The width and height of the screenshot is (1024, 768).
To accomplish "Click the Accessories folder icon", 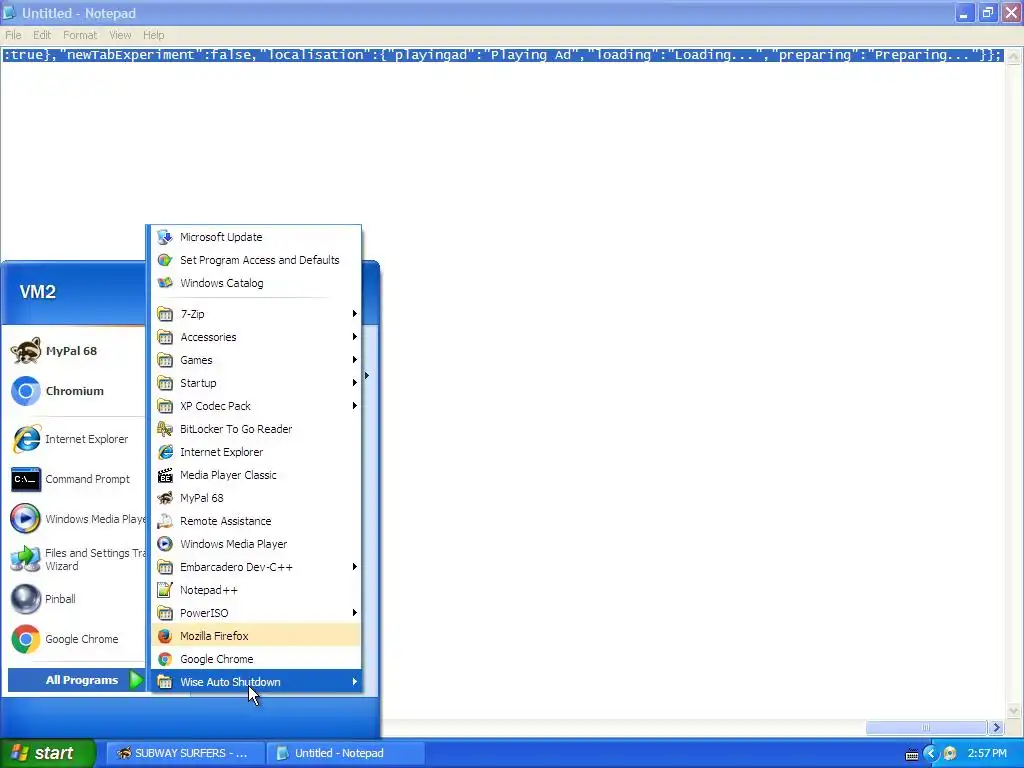I will tap(165, 337).
